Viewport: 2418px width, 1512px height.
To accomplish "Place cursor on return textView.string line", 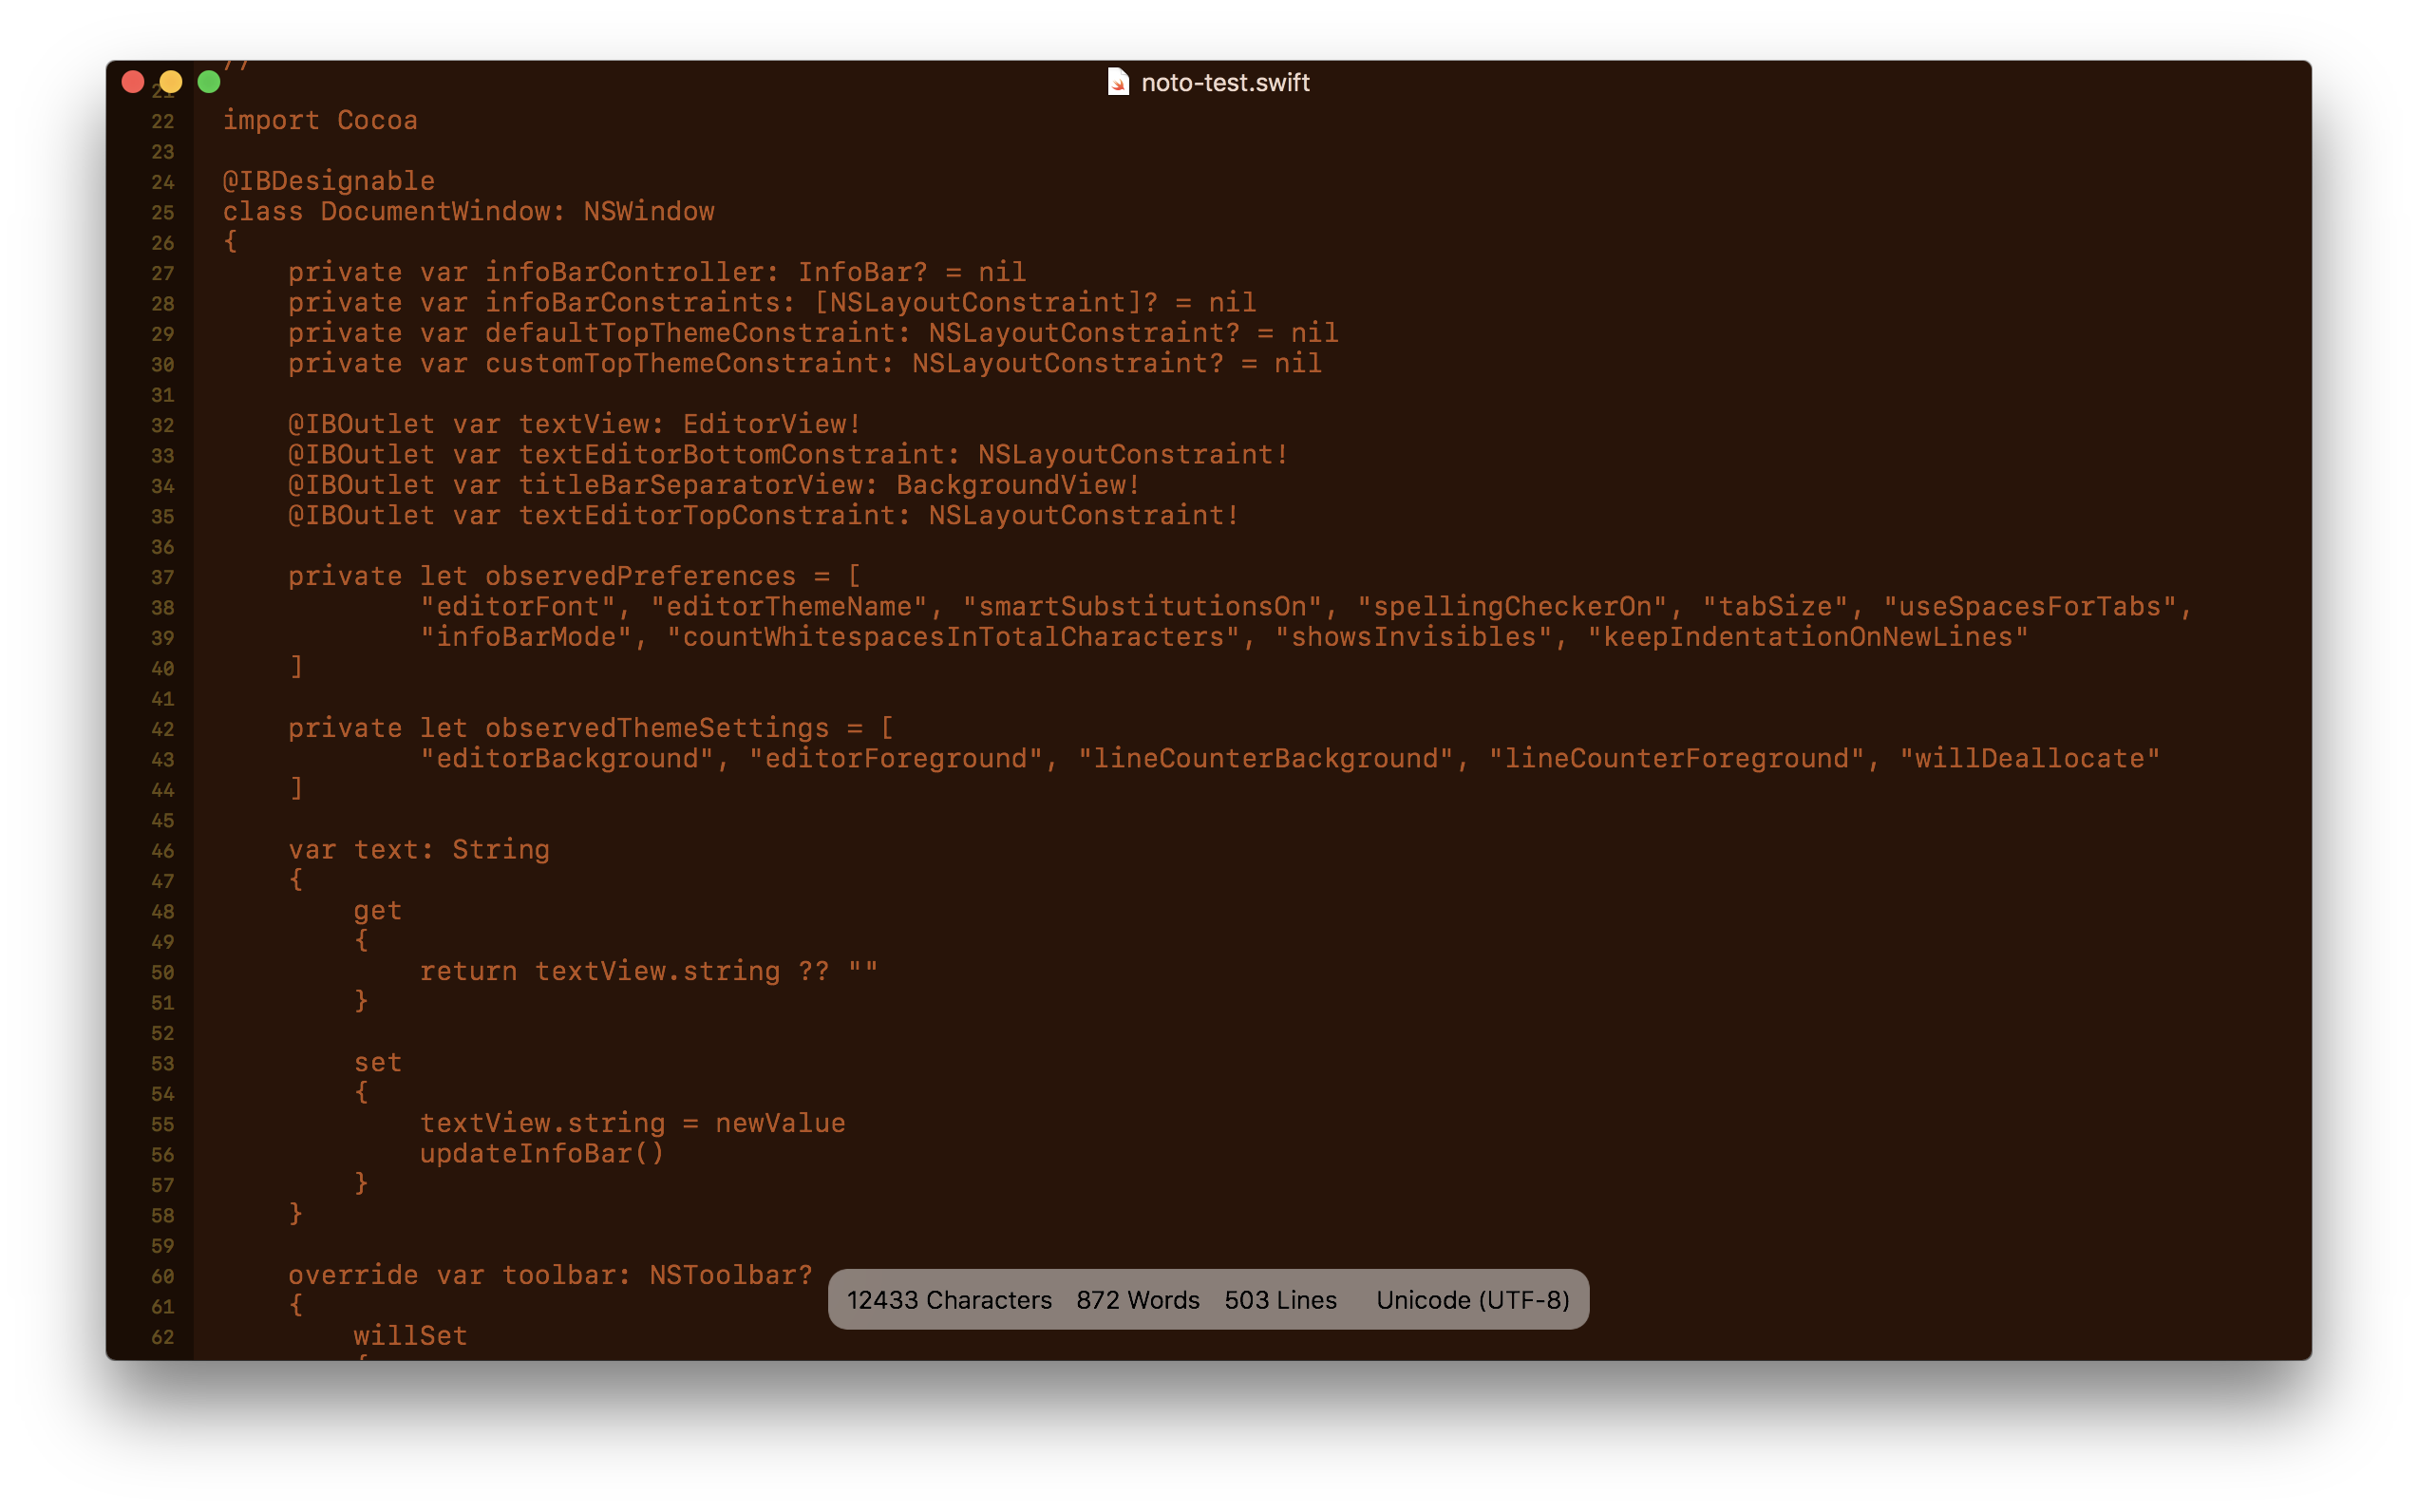I will point(648,972).
